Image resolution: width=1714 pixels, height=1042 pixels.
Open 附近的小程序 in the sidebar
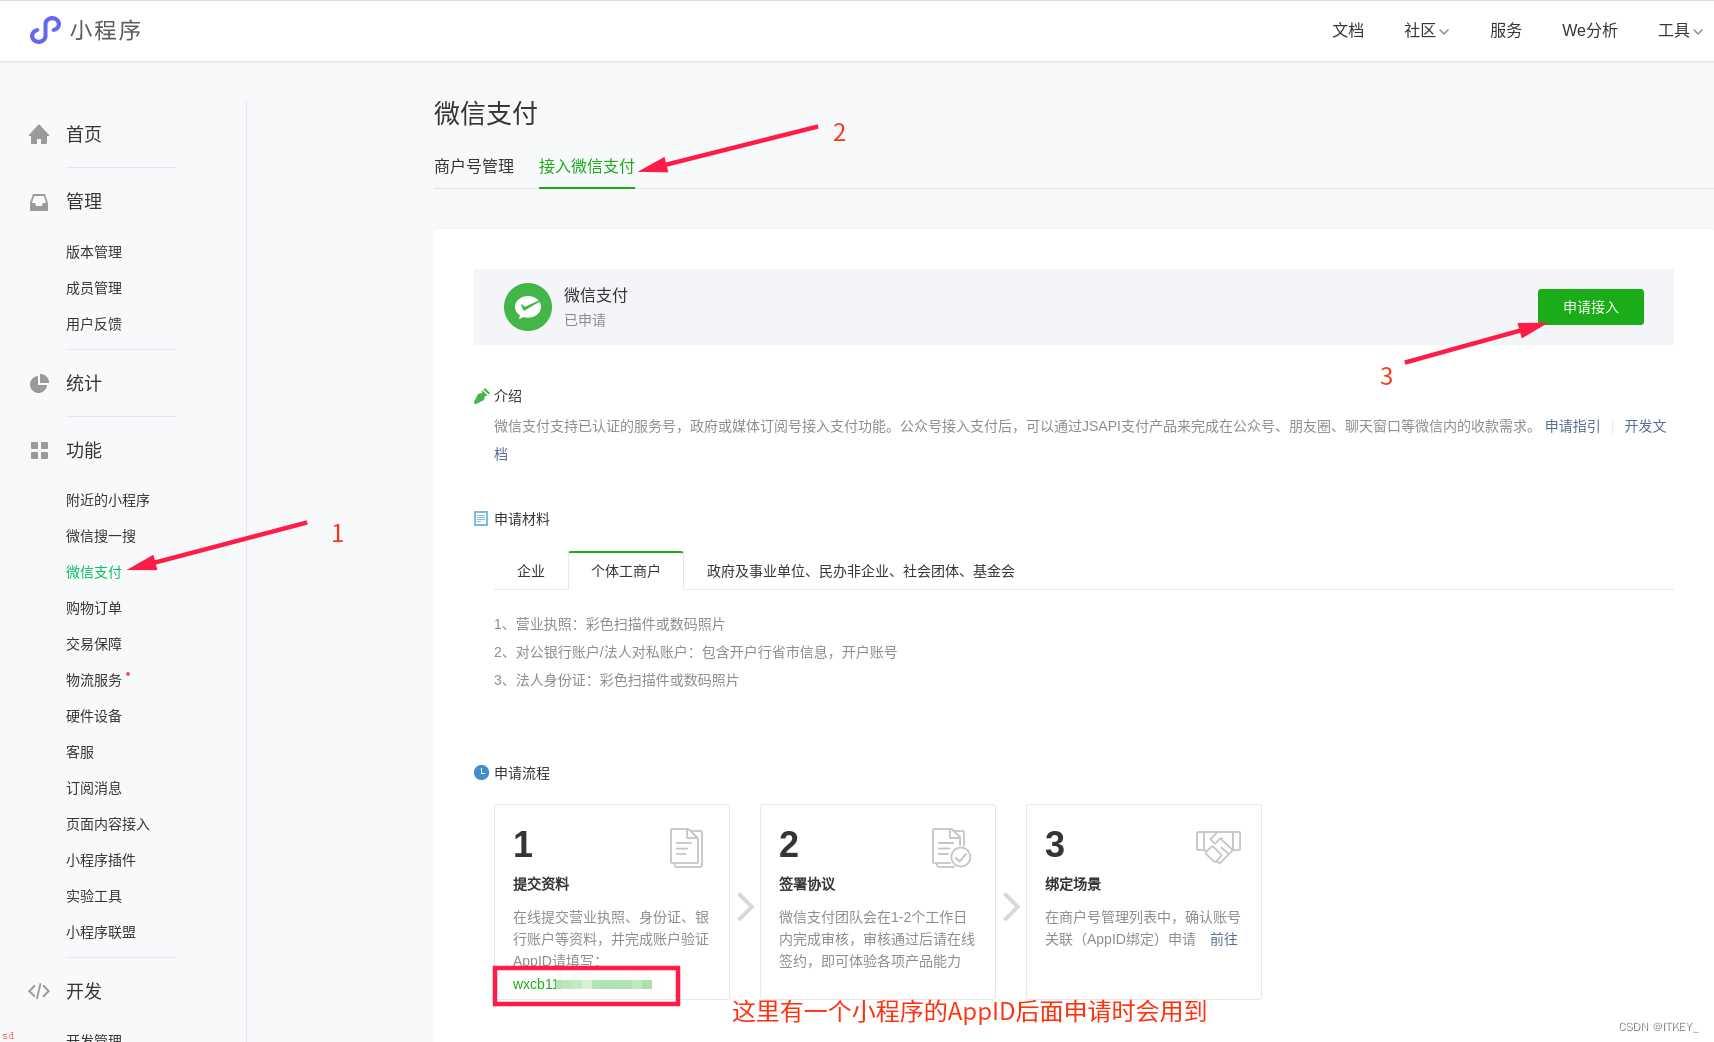coord(108,500)
